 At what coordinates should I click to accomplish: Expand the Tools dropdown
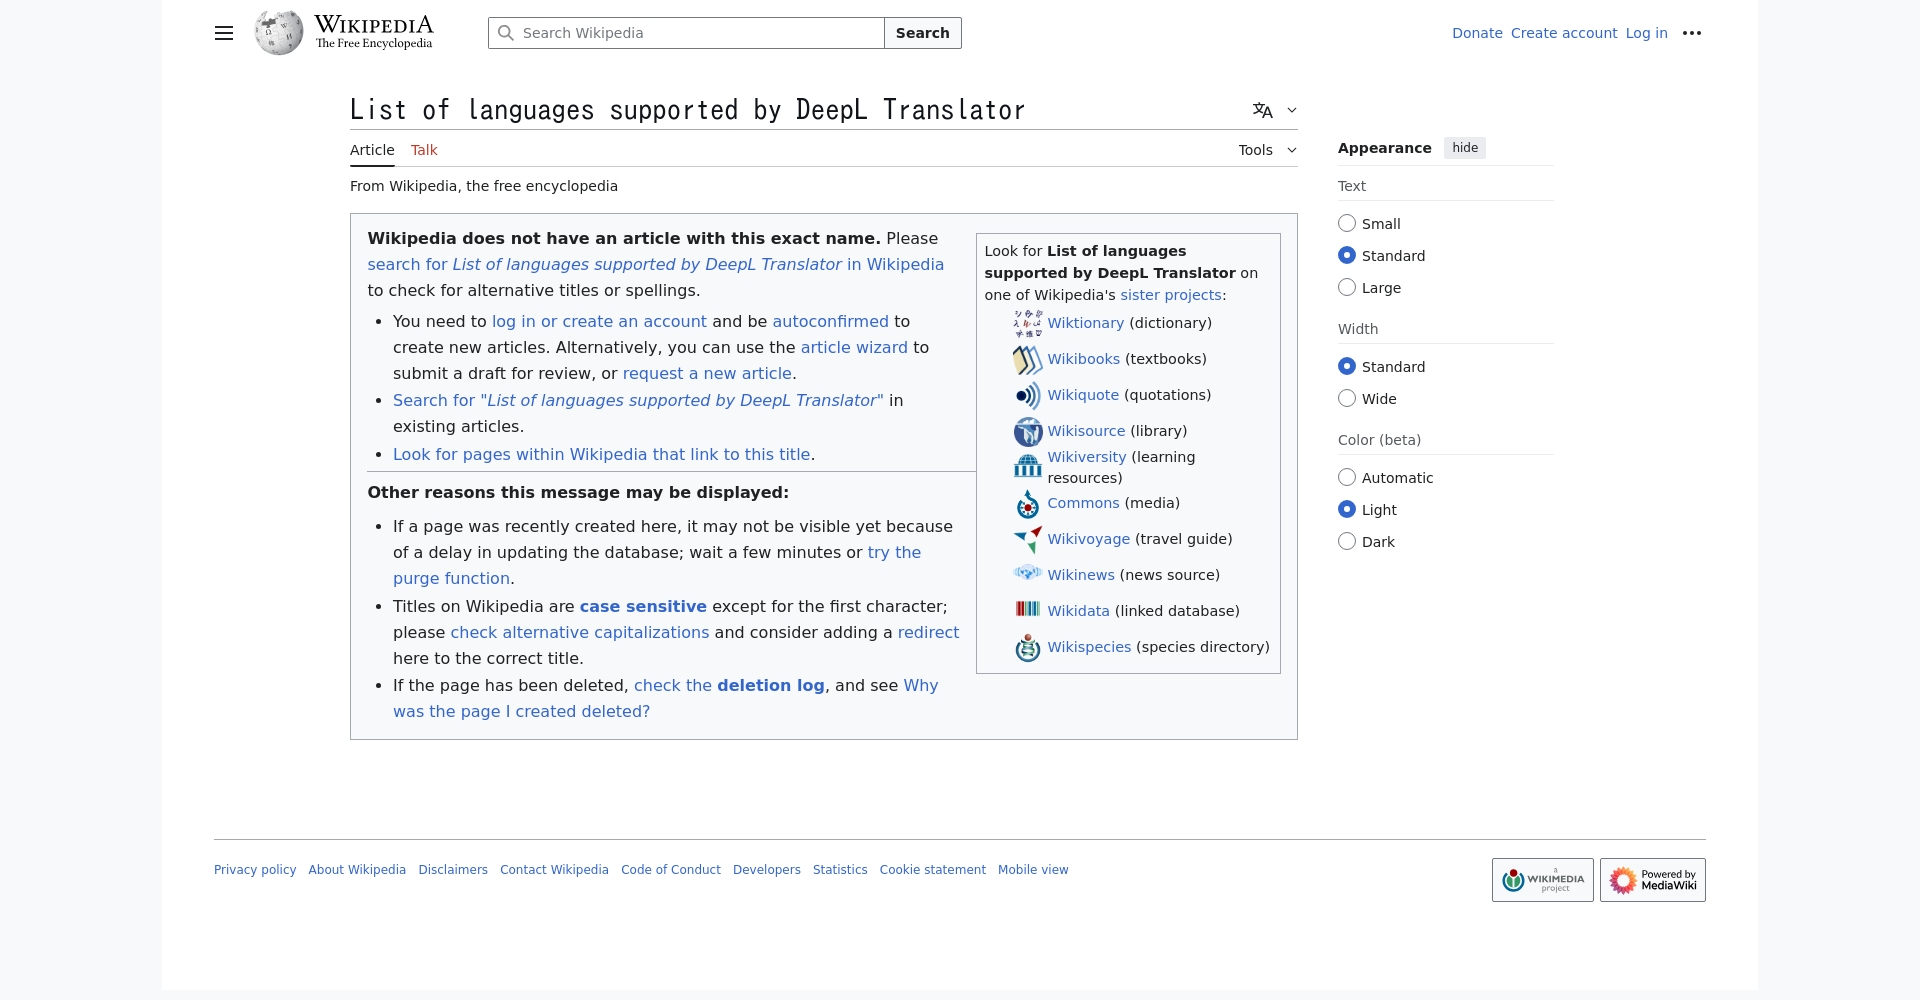point(1267,150)
